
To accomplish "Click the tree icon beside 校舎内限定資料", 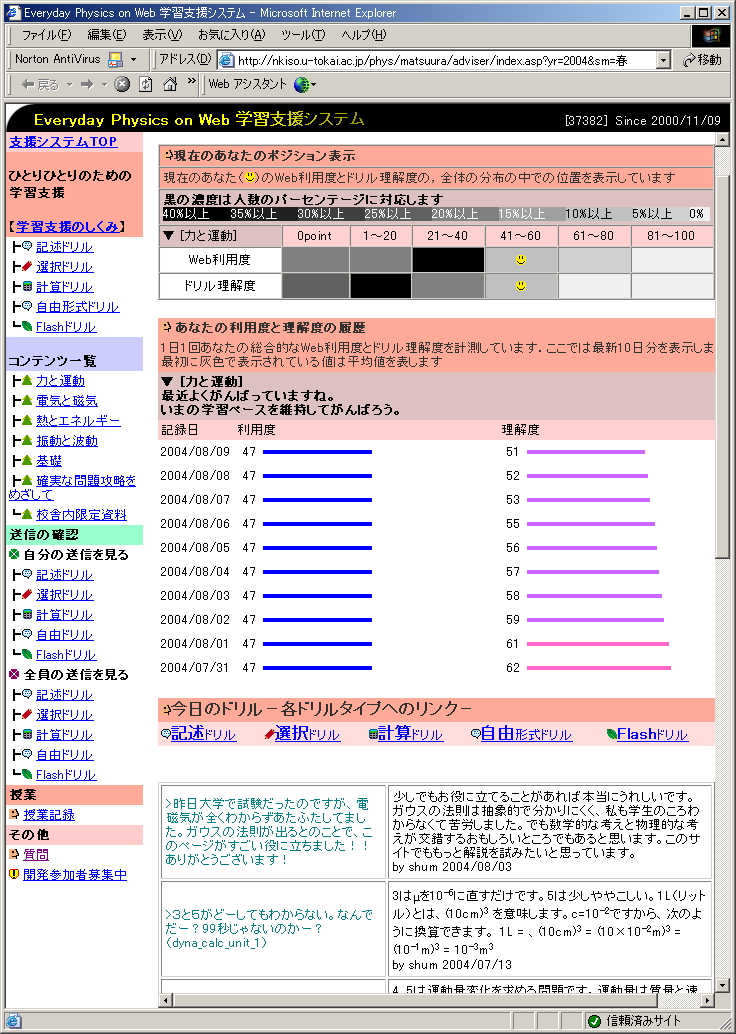I will (27, 514).
